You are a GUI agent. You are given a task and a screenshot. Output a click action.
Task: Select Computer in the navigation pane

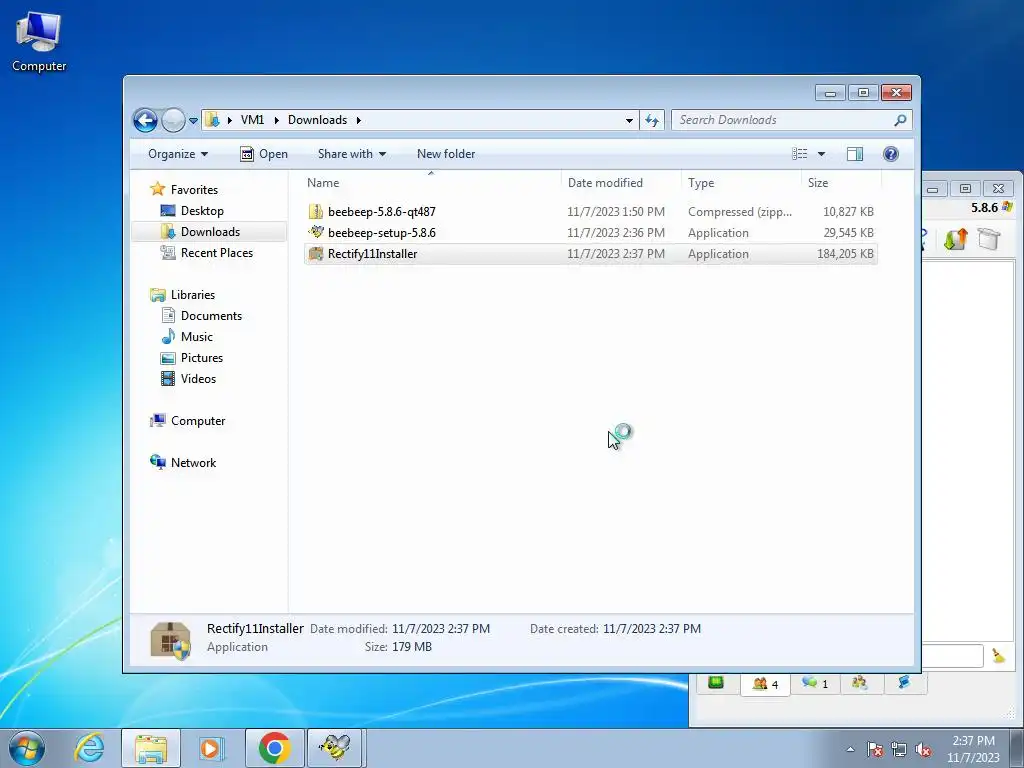pyautogui.click(x=198, y=421)
